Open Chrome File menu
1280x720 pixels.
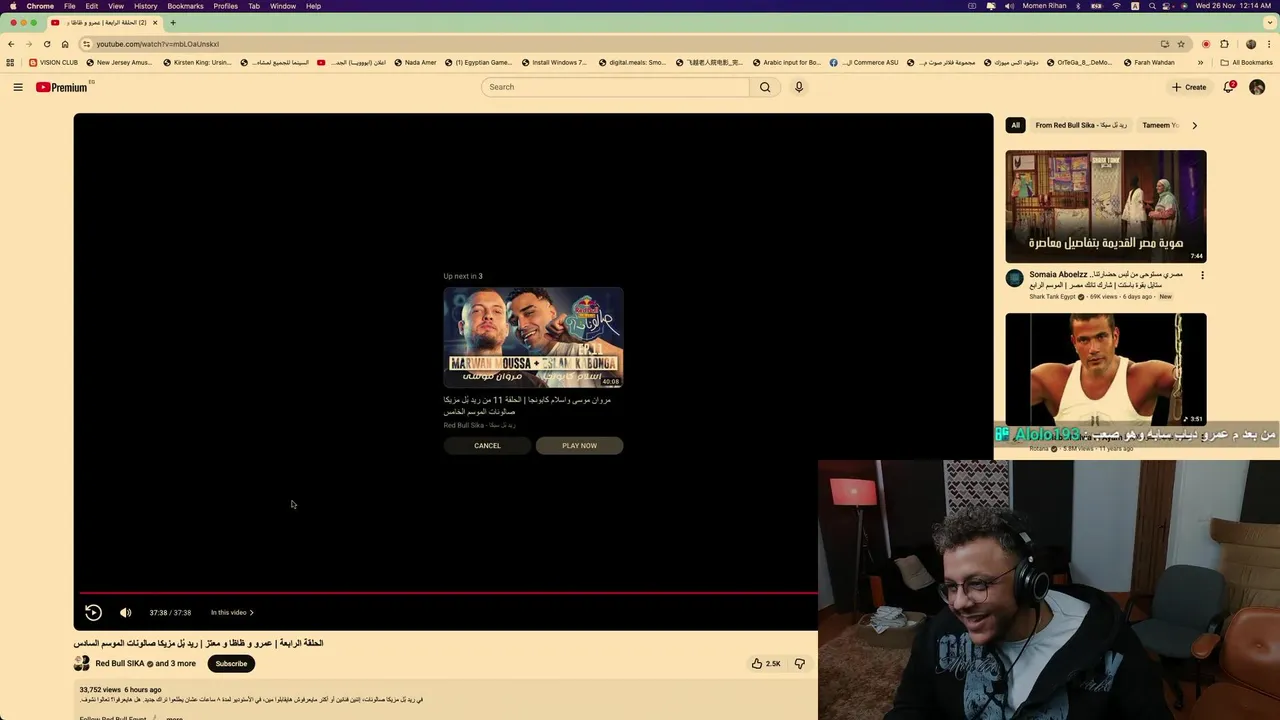pyautogui.click(x=69, y=6)
